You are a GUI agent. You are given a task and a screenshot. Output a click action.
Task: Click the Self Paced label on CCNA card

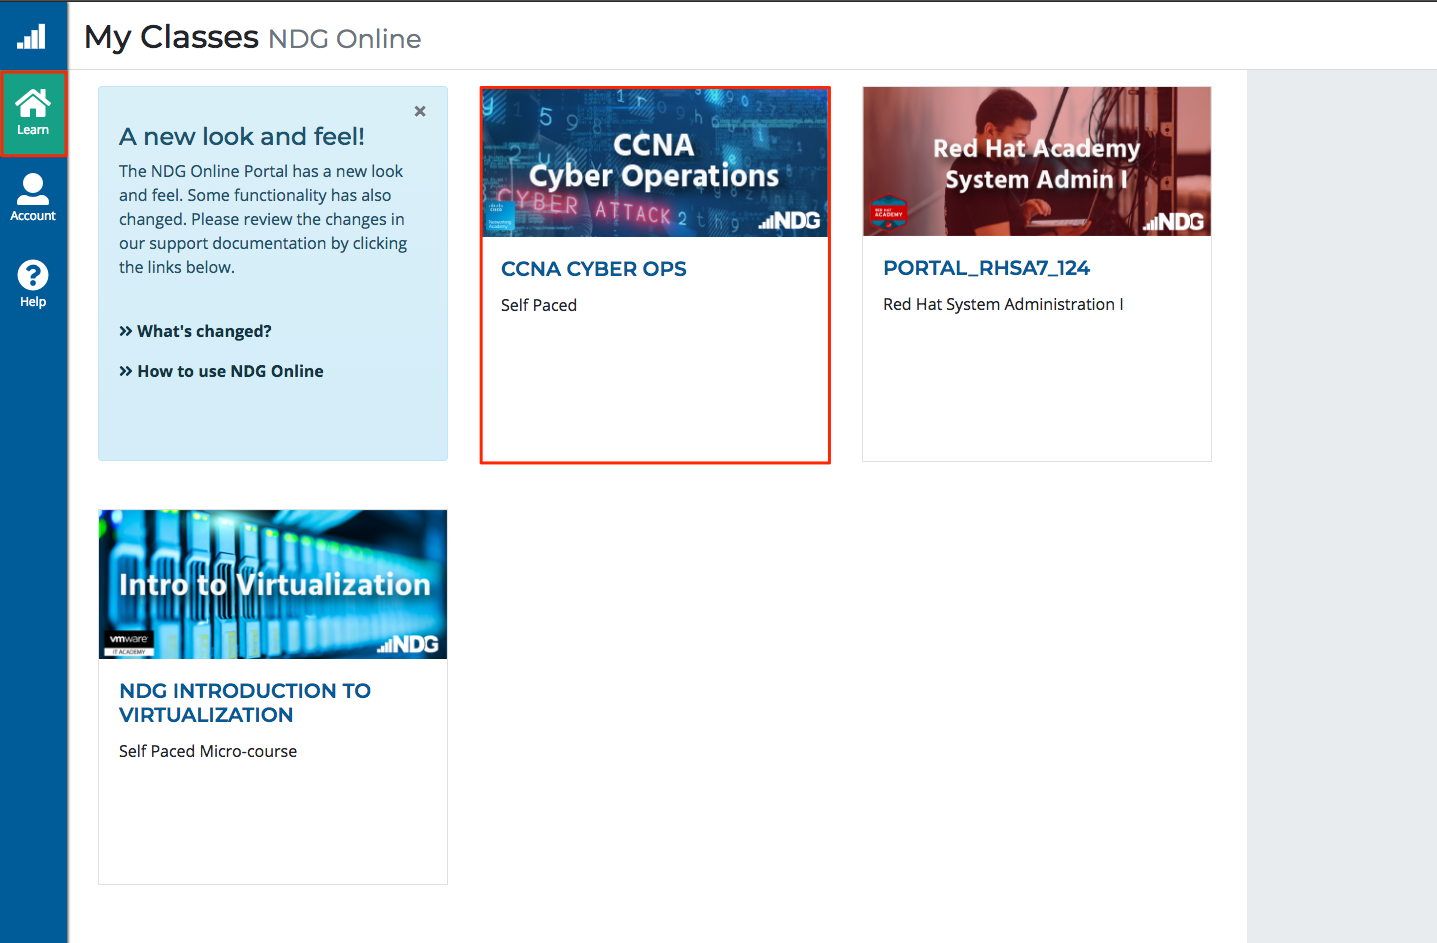tap(538, 305)
